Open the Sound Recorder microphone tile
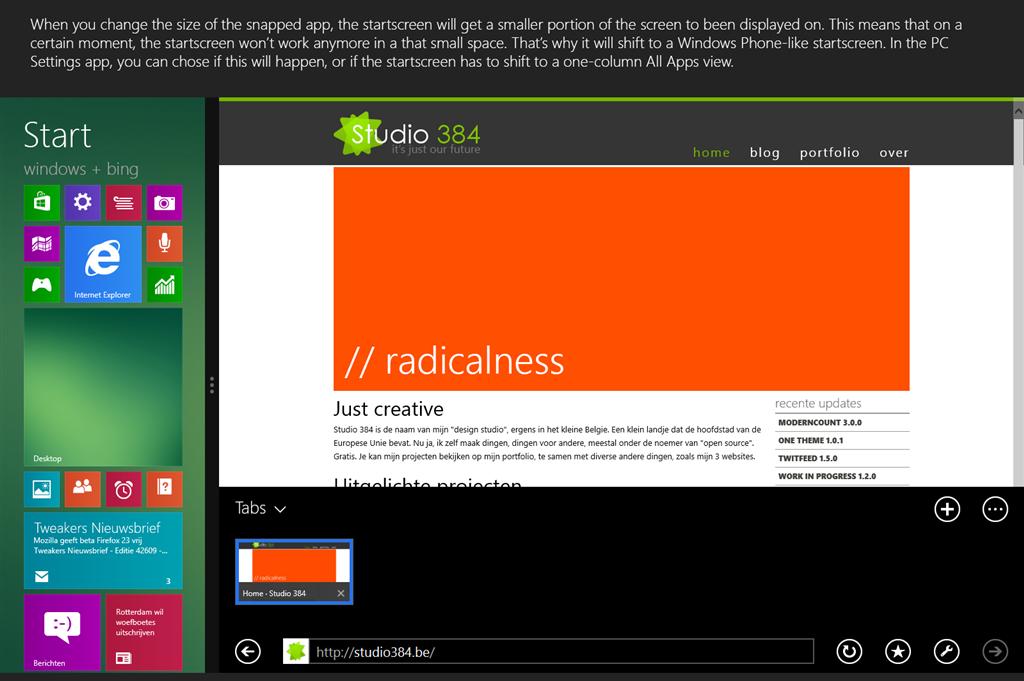Viewport: 1024px width, 681px height. (165, 244)
